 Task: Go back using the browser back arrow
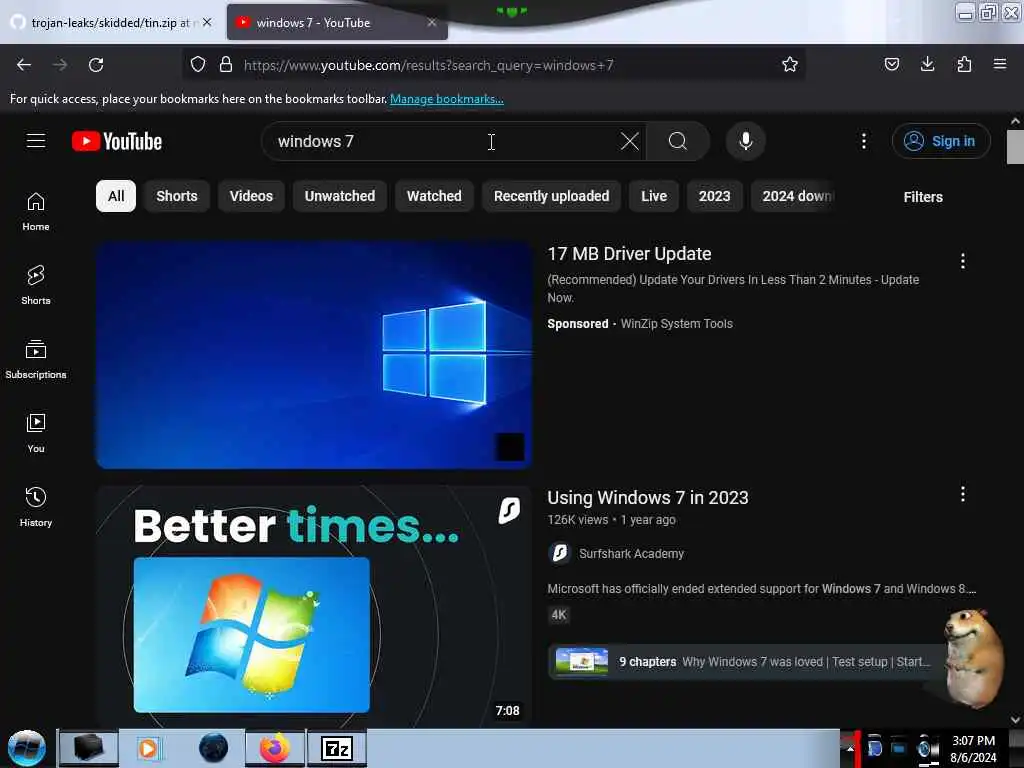click(x=24, y=65)
